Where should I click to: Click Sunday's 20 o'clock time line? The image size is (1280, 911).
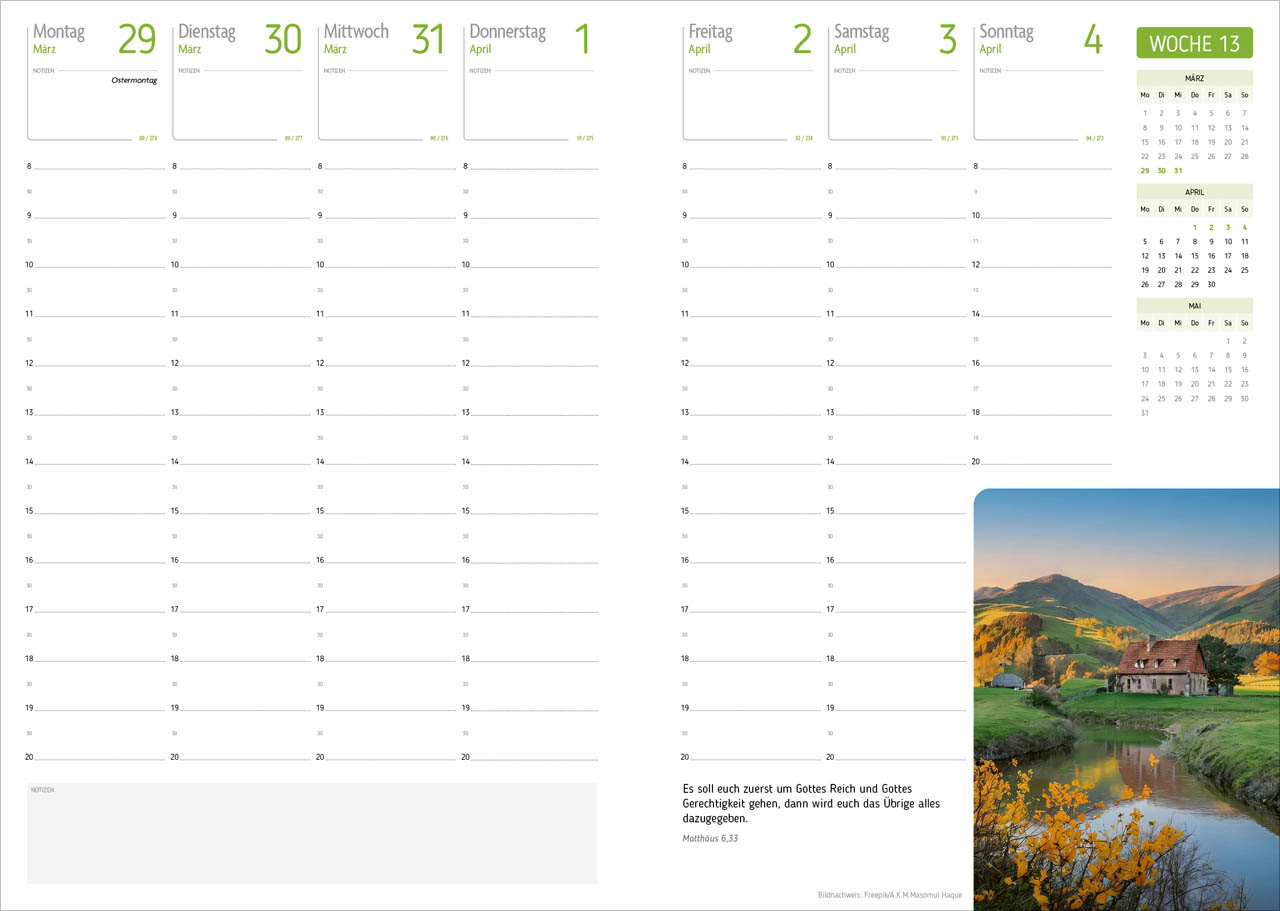pyautogui.click(x=1041, y=462)
